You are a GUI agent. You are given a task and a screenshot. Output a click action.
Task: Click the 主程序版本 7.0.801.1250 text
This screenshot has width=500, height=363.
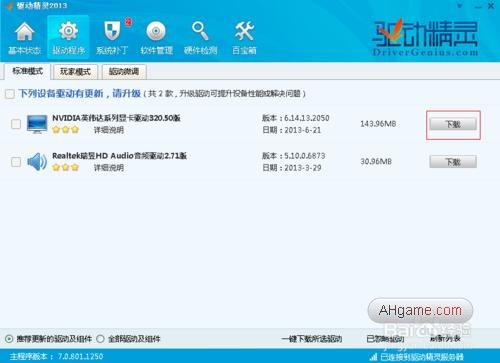pyautogui.click(x=57, y=357)
